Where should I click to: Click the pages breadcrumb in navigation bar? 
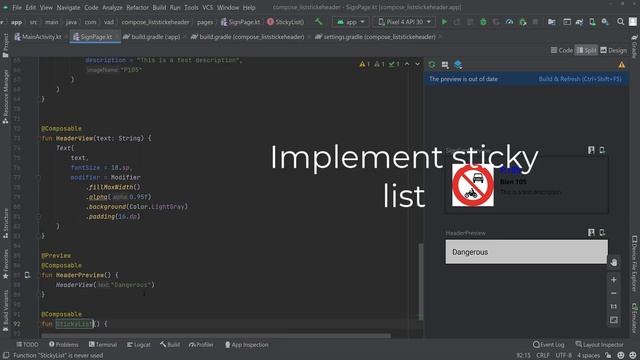(205, 22)
